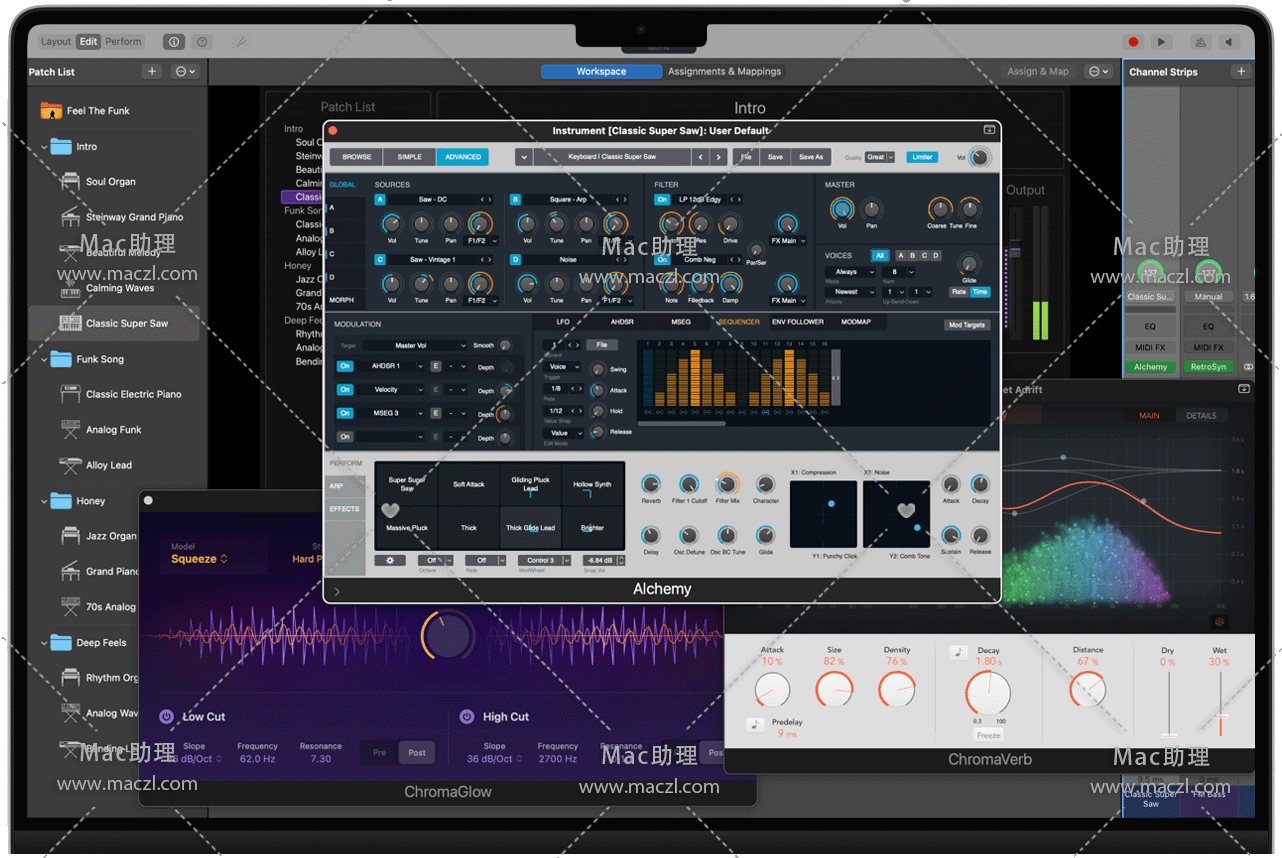Screen dimensions: 1282x858
Task: Toggle source B Square - Arp
Action: tap(516, 200)
